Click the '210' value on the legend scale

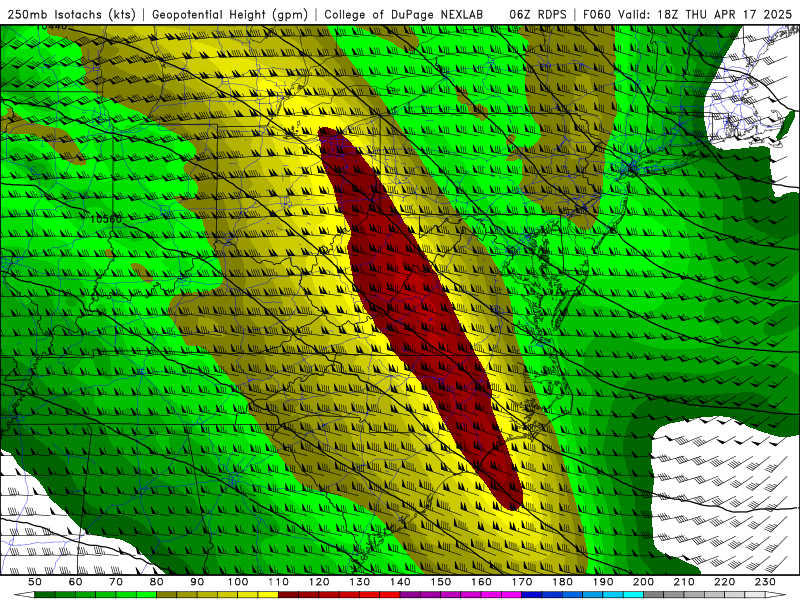click(x=685, y=582)
